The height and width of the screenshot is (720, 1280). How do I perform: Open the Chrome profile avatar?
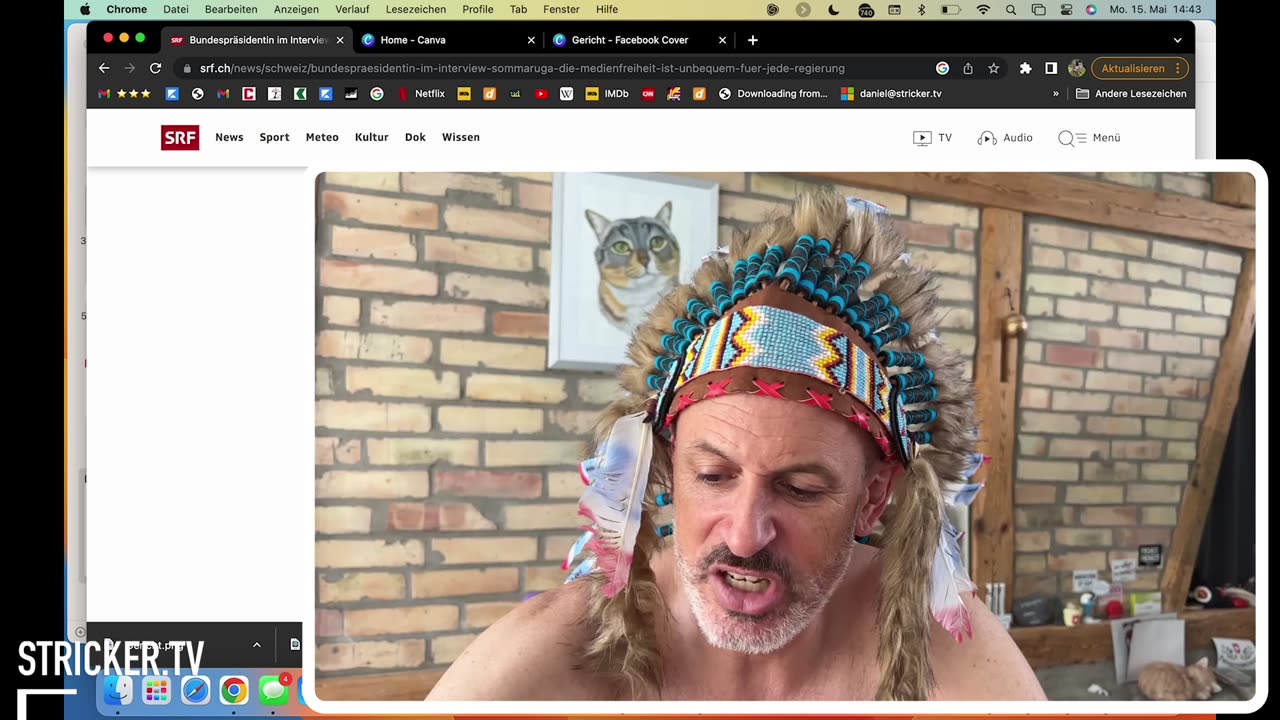click(x=1076, y=68)
